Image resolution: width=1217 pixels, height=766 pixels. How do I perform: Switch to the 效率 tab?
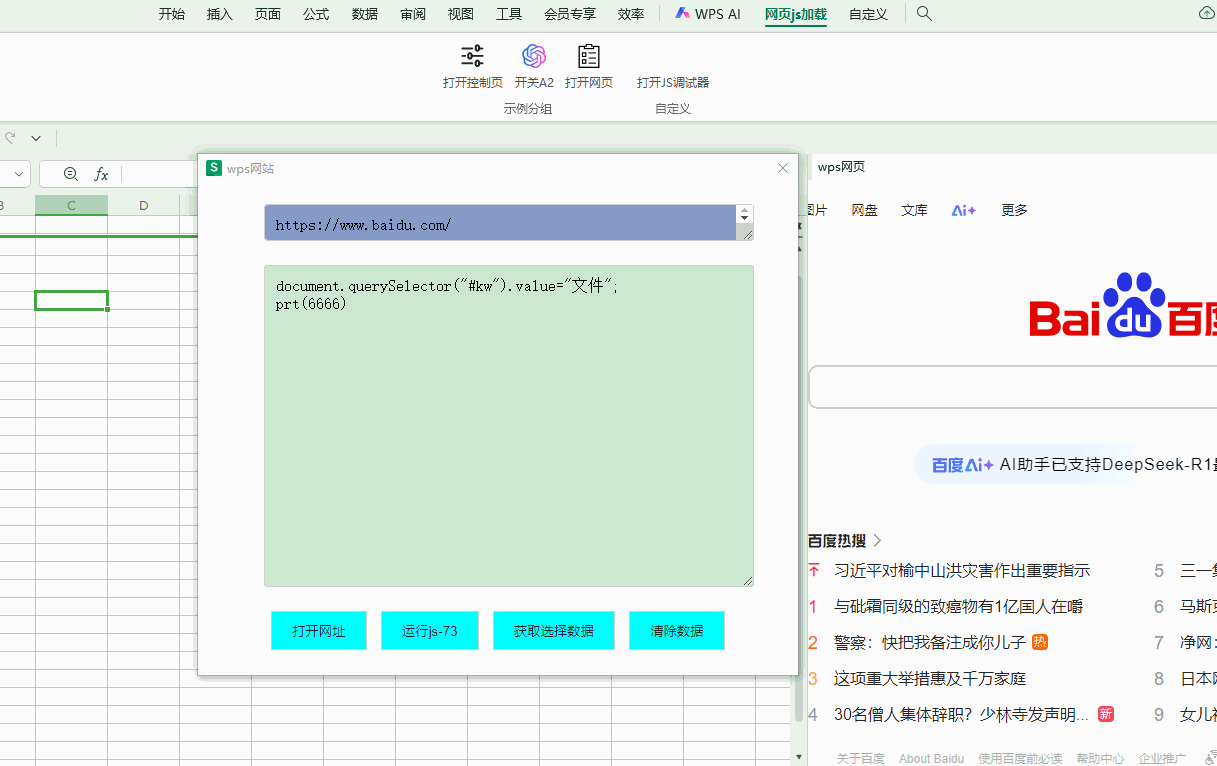[631, 14]
